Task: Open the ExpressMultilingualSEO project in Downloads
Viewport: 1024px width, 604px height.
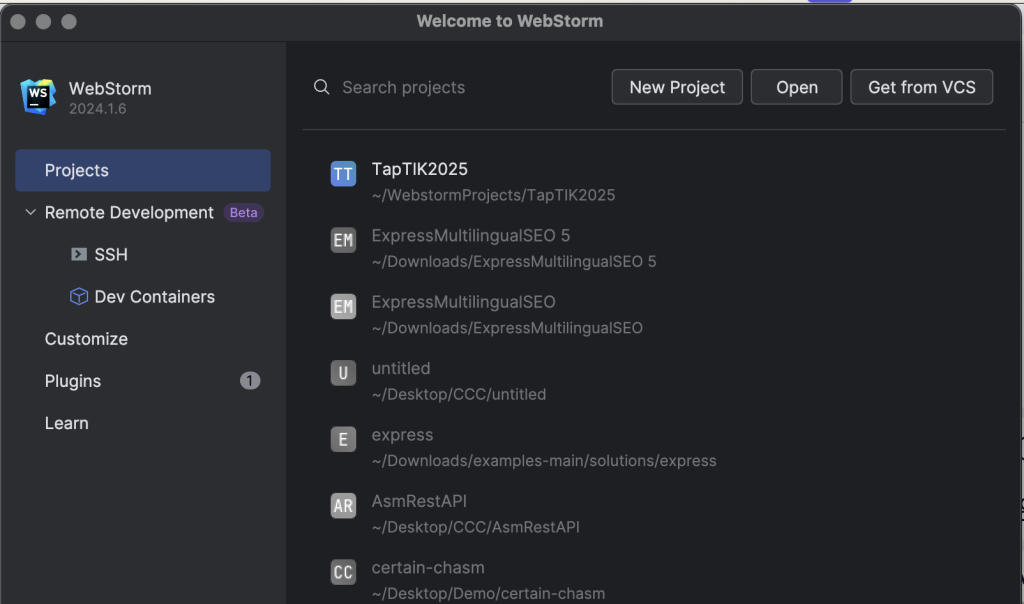Action: 463,302
